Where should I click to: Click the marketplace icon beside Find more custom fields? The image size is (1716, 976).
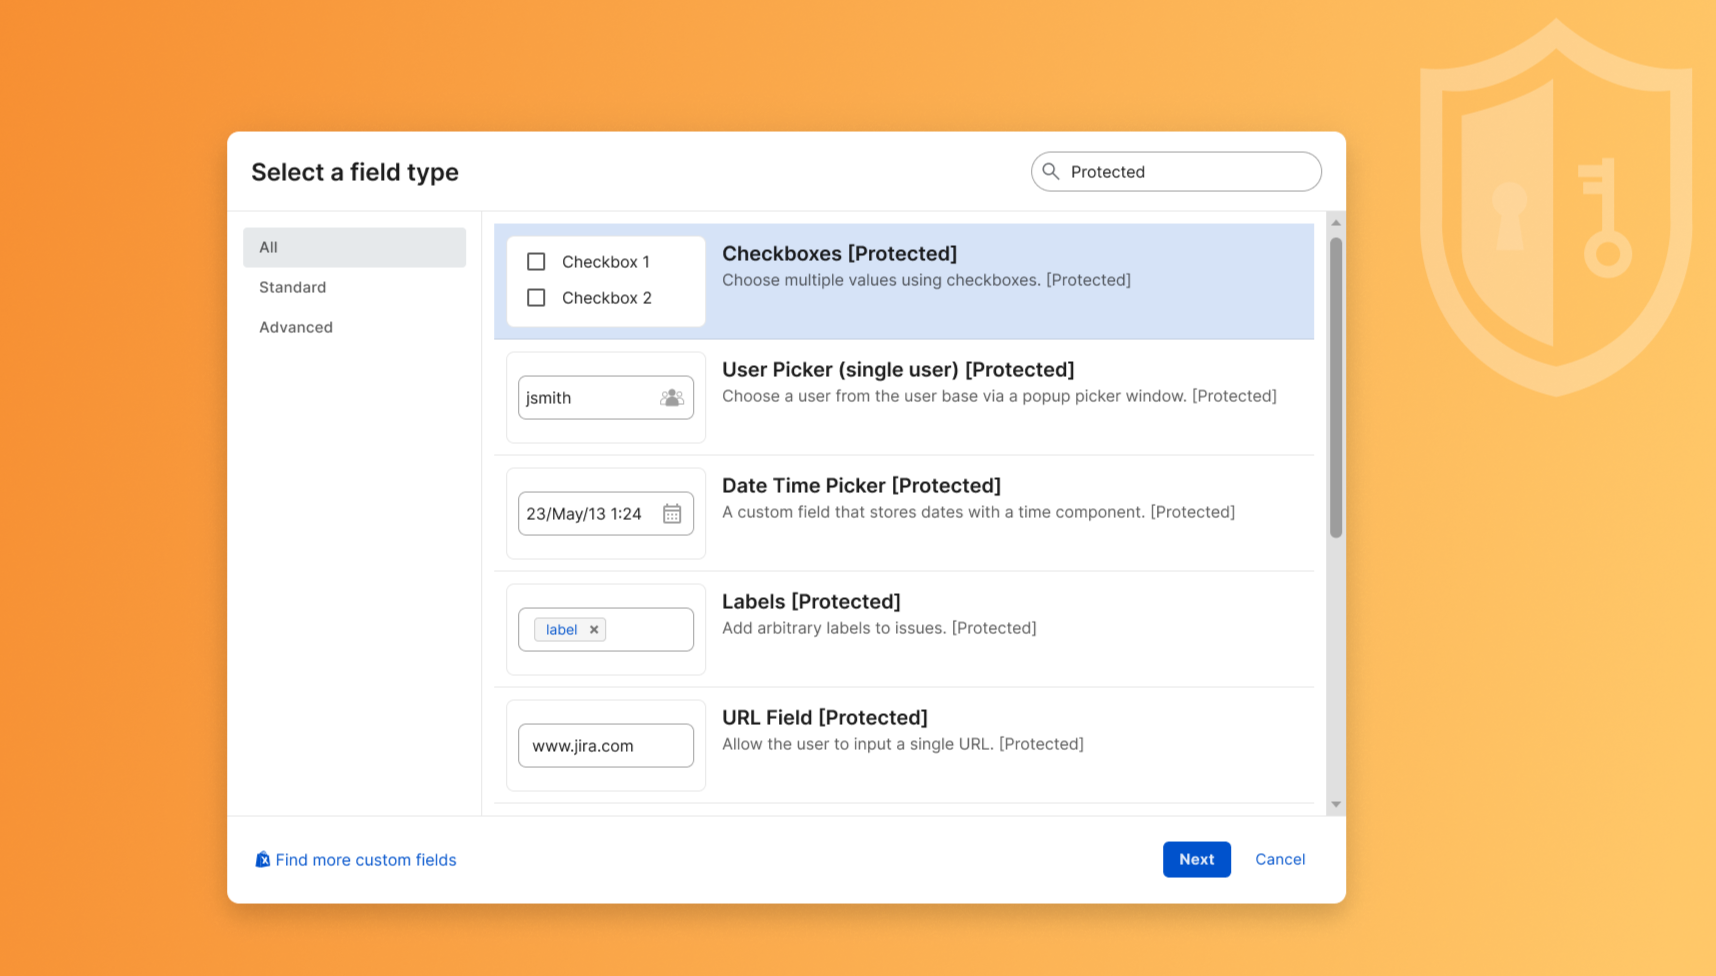click(x=262, y=858)
